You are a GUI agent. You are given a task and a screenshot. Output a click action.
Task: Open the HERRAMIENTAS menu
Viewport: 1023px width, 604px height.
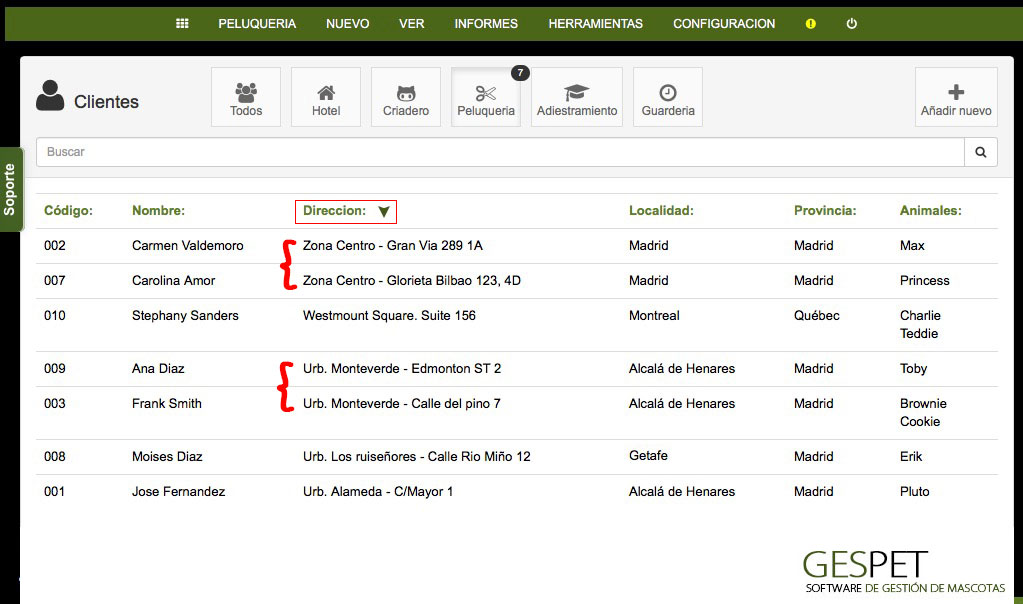coord(595,23)
